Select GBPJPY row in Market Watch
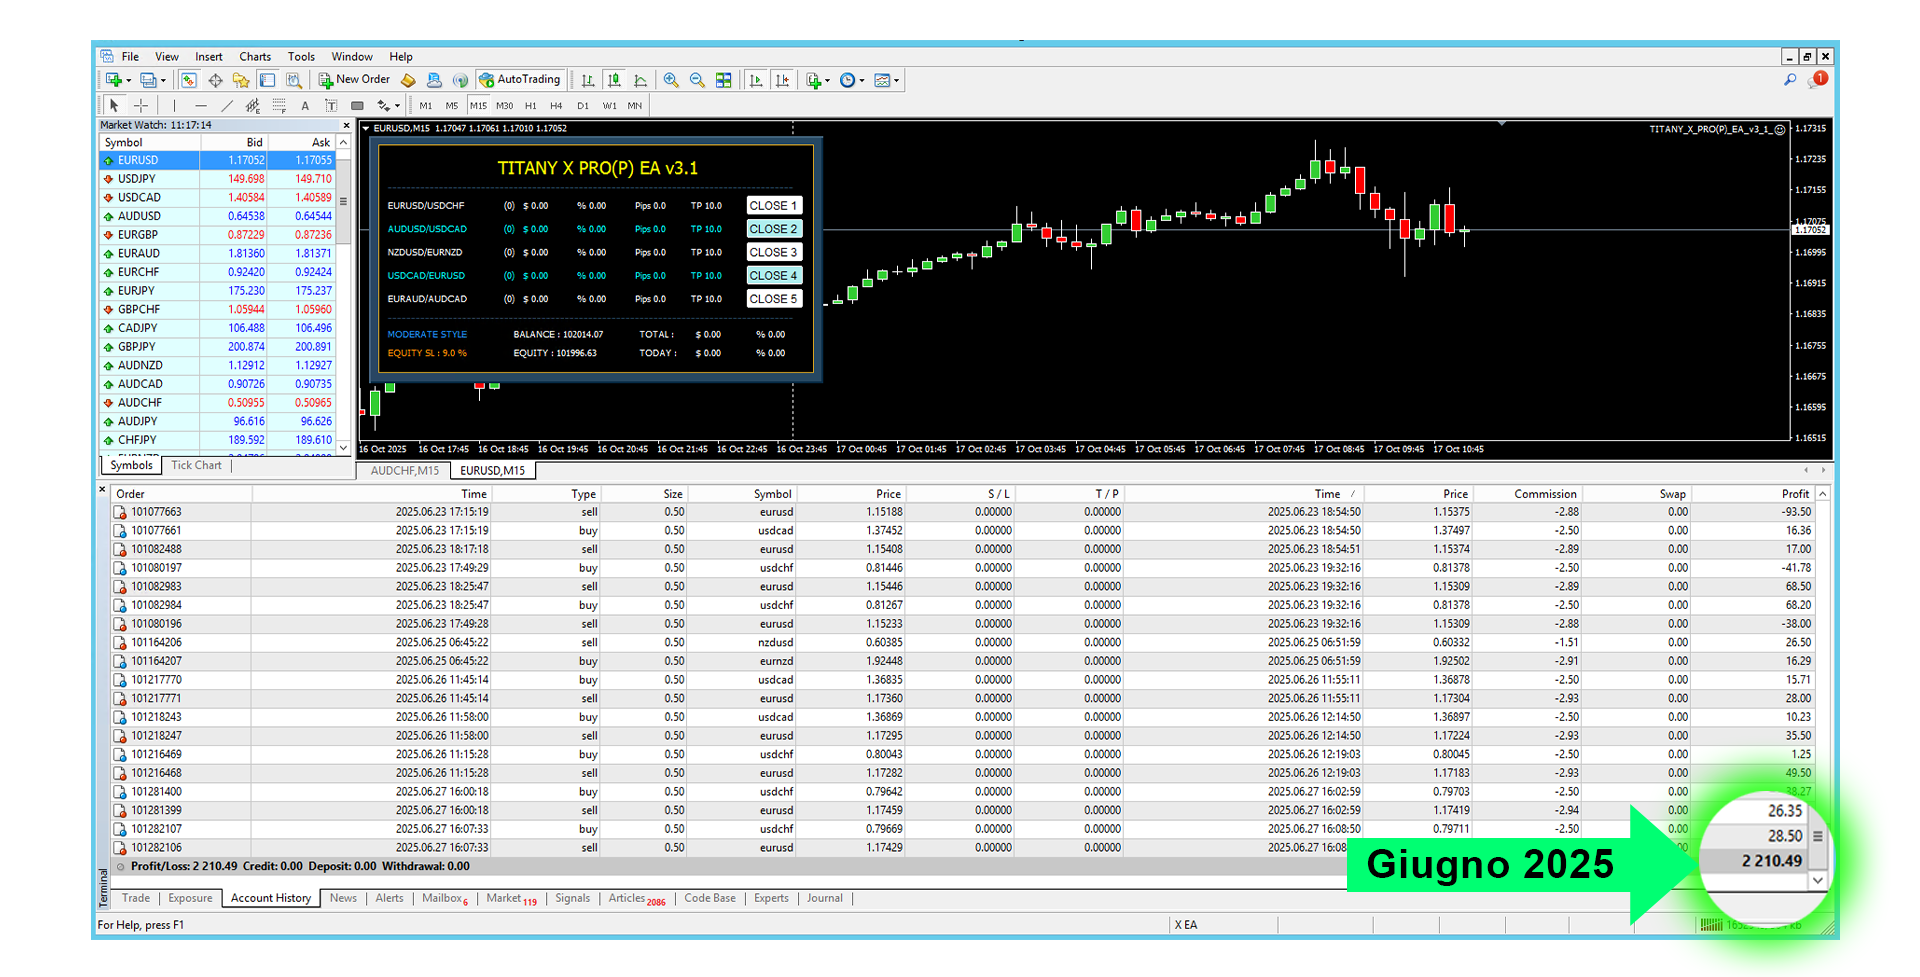The width and height of the screenshot is (1920, 977). coord(136,347)
